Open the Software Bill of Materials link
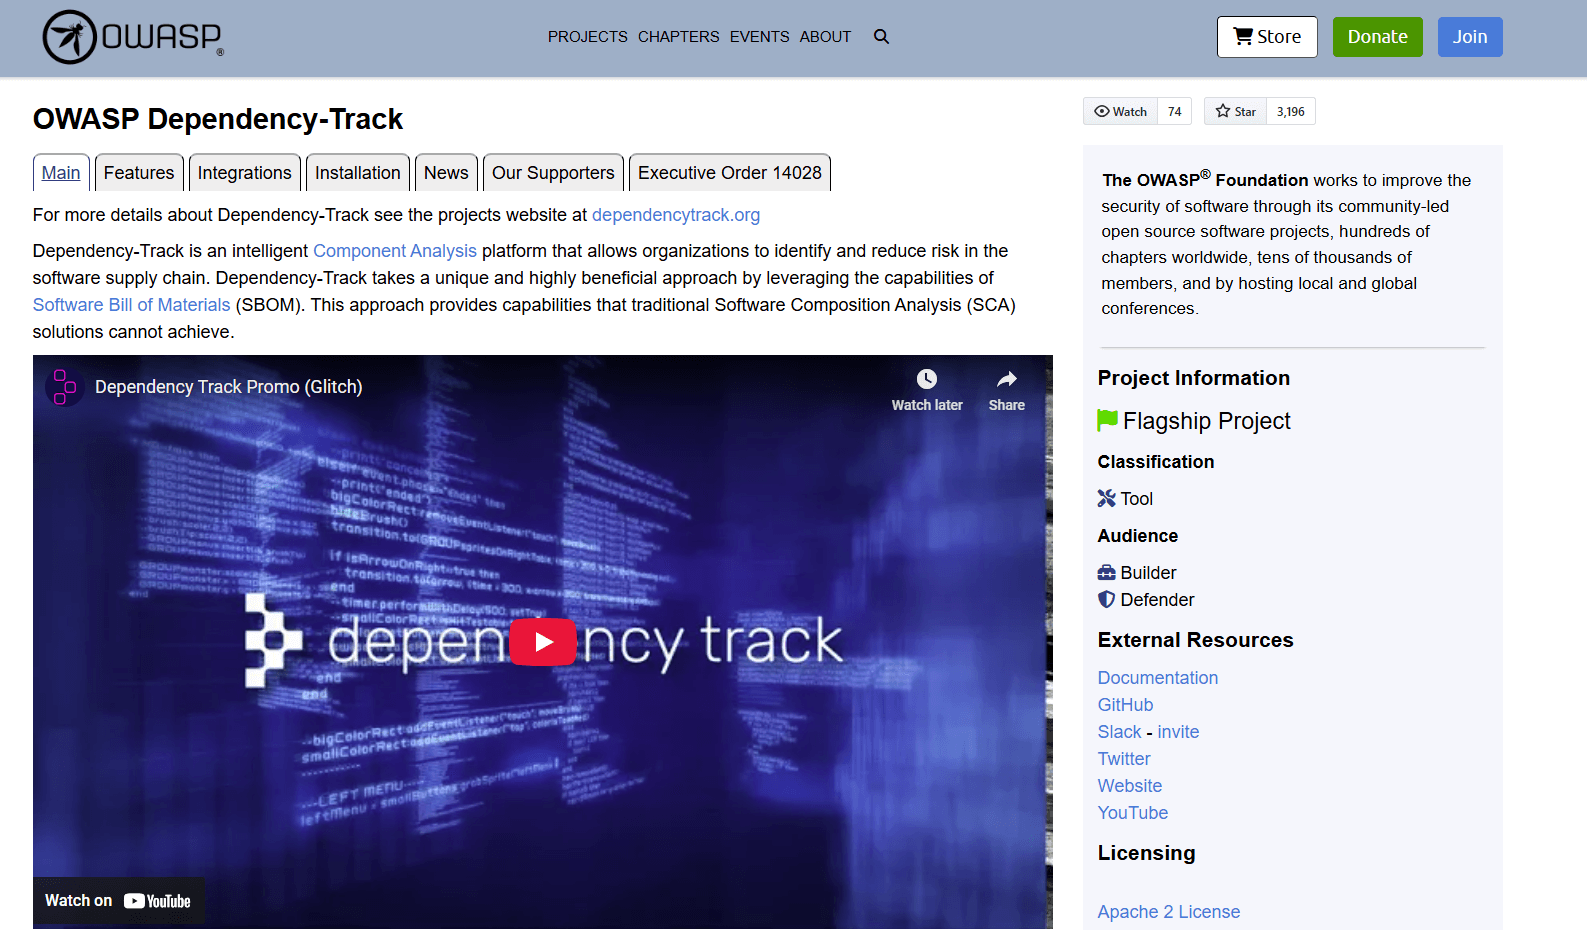Image resolution: width=1587 pixels, height=930 pixels. (x=131, y=305)
